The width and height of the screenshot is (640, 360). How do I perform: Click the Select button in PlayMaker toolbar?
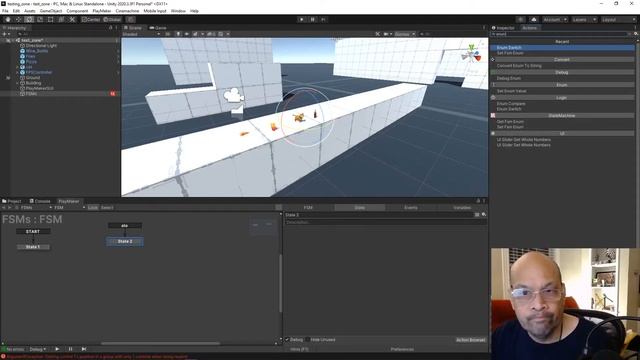107,207
